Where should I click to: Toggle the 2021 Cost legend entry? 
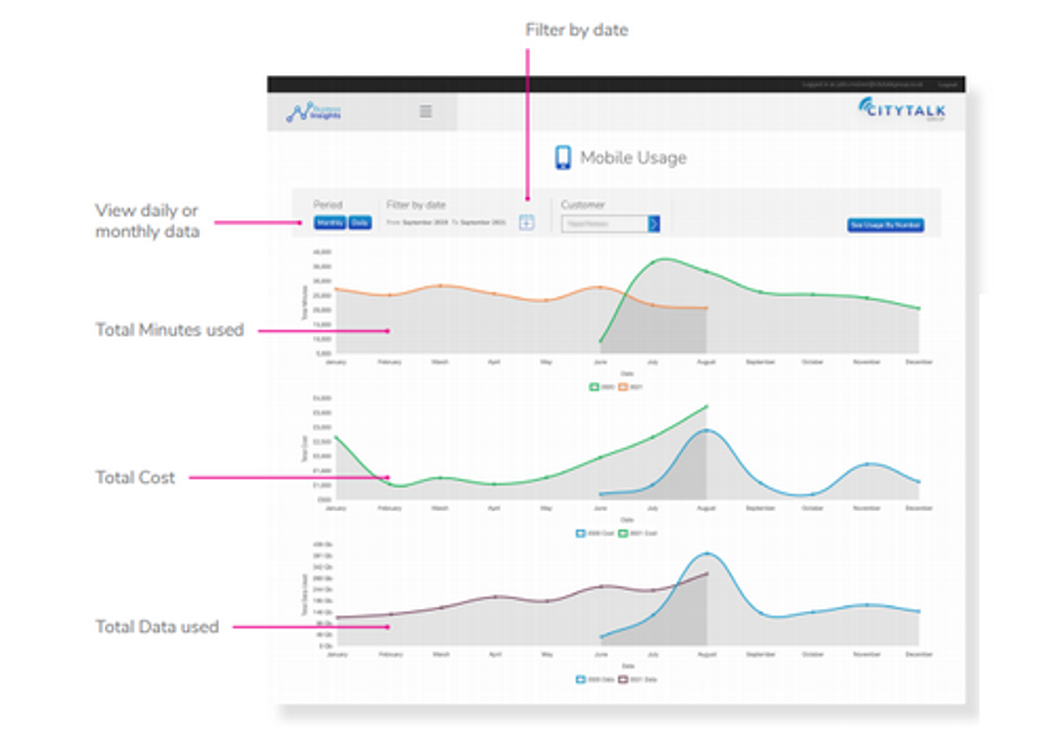click(638, 534)
